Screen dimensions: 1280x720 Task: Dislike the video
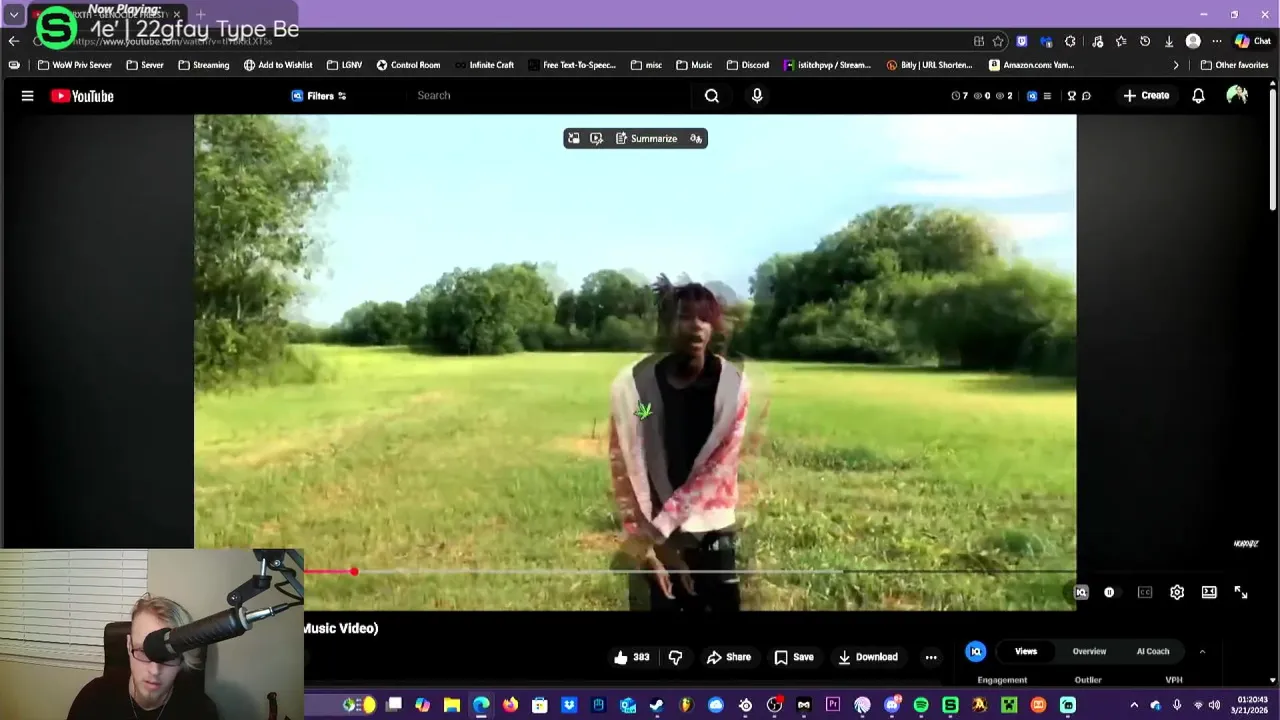click(x=675, y=657)
